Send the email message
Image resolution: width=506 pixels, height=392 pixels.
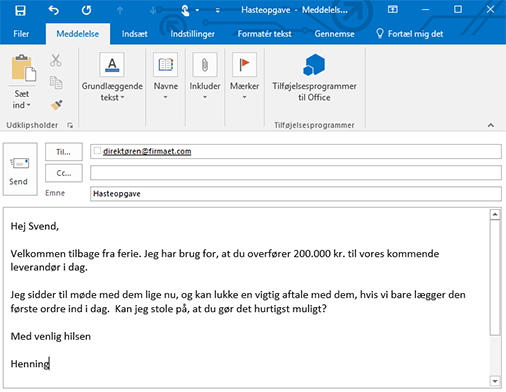point(20,169)
